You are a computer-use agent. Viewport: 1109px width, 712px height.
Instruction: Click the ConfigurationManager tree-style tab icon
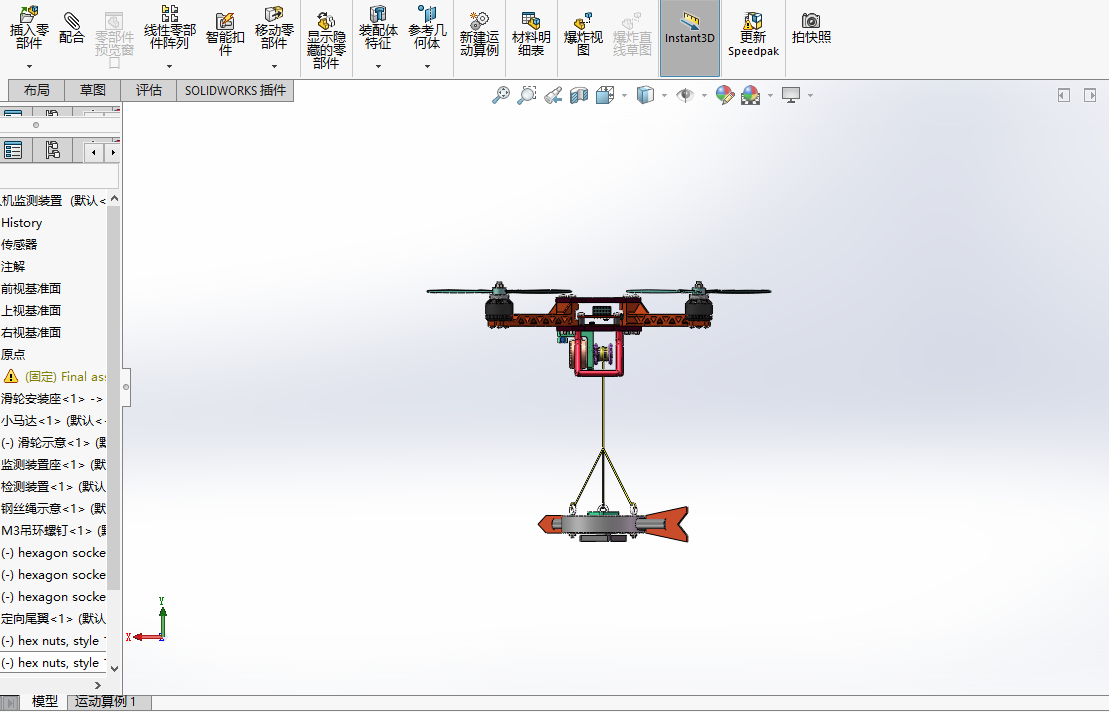52,150
